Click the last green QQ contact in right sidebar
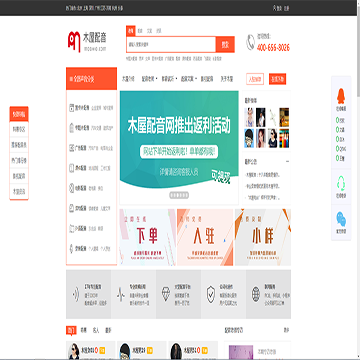 (x=341, y=159)
